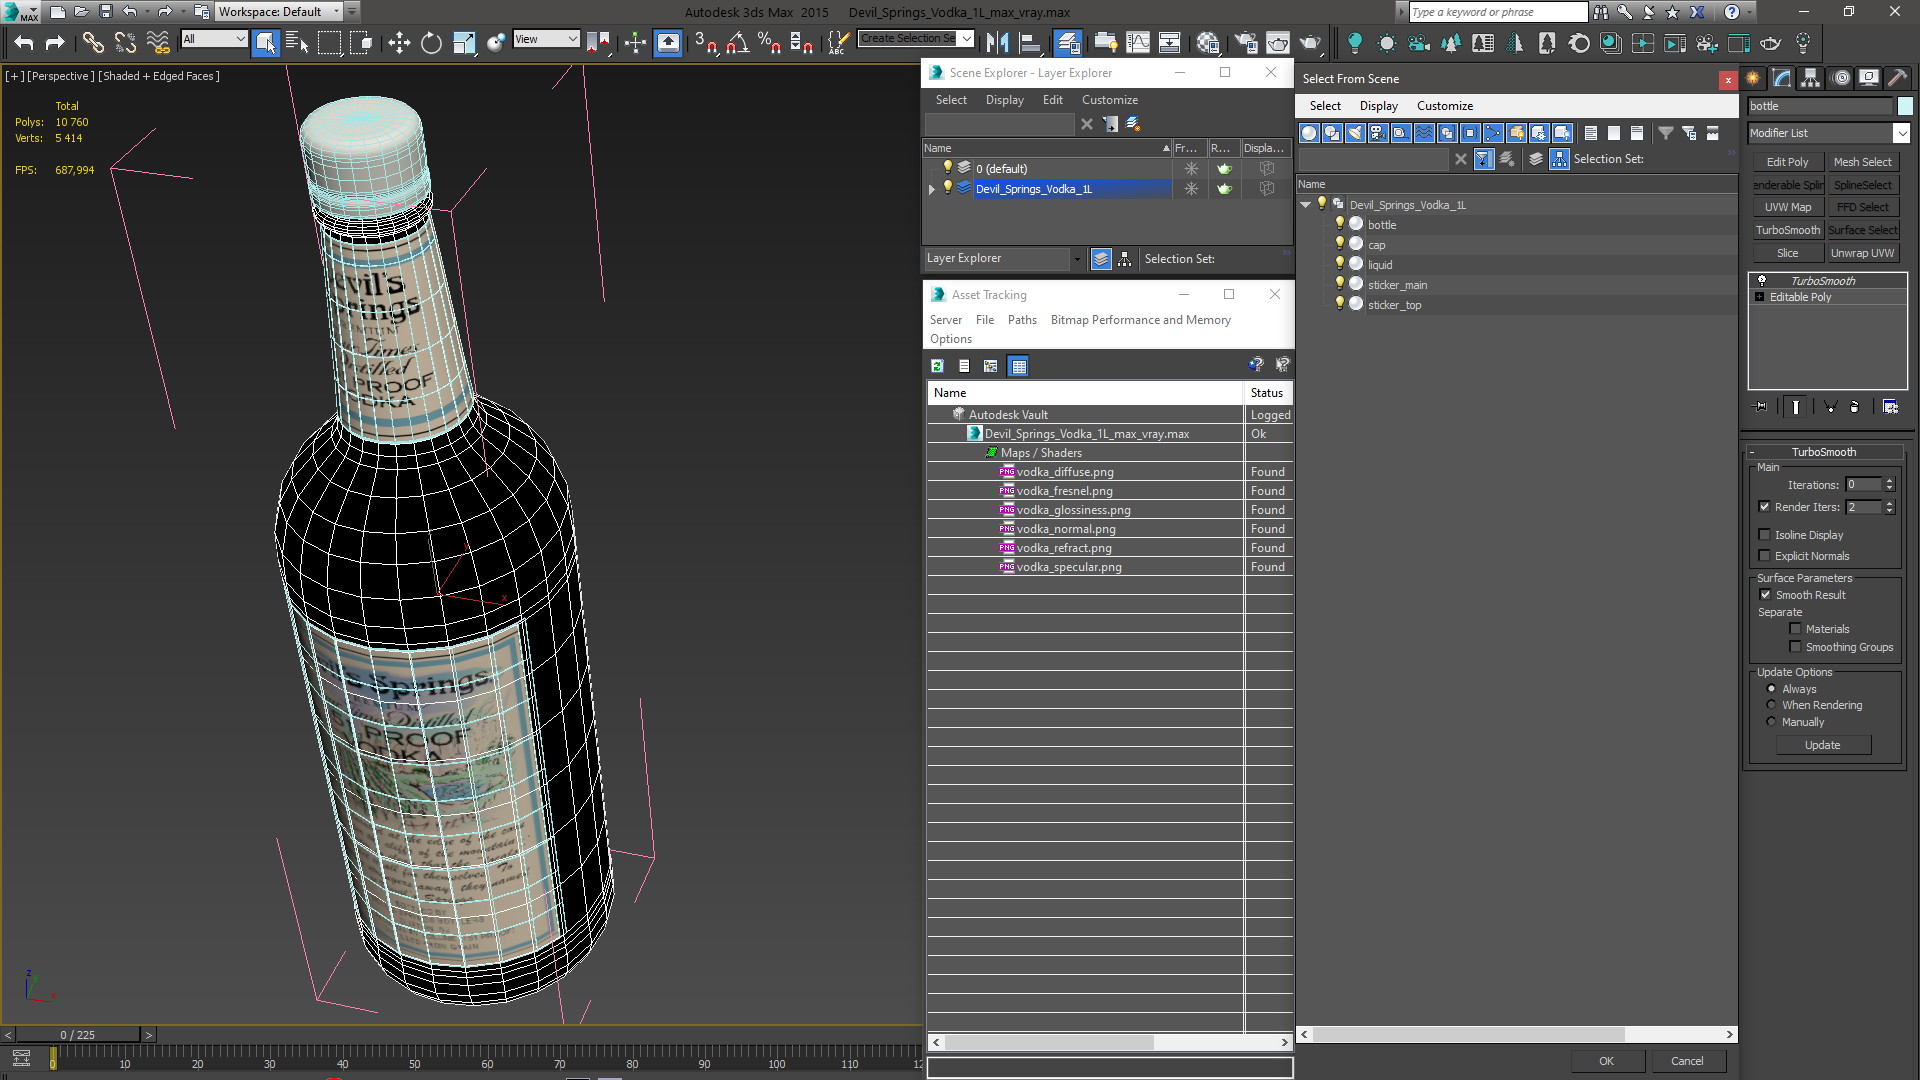Switch to Create command panel tab
Screen dimensions: 1920x1080
point(1753,78)
